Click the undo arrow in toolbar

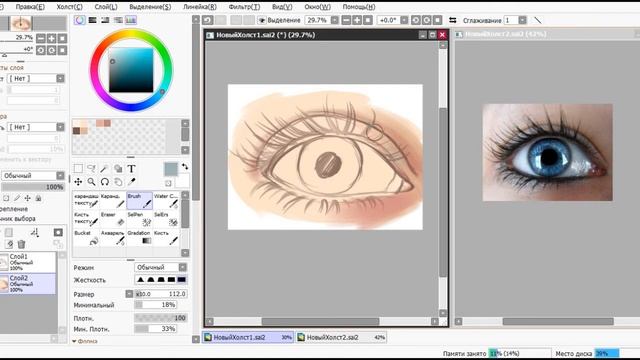click(x=208, y=20)
